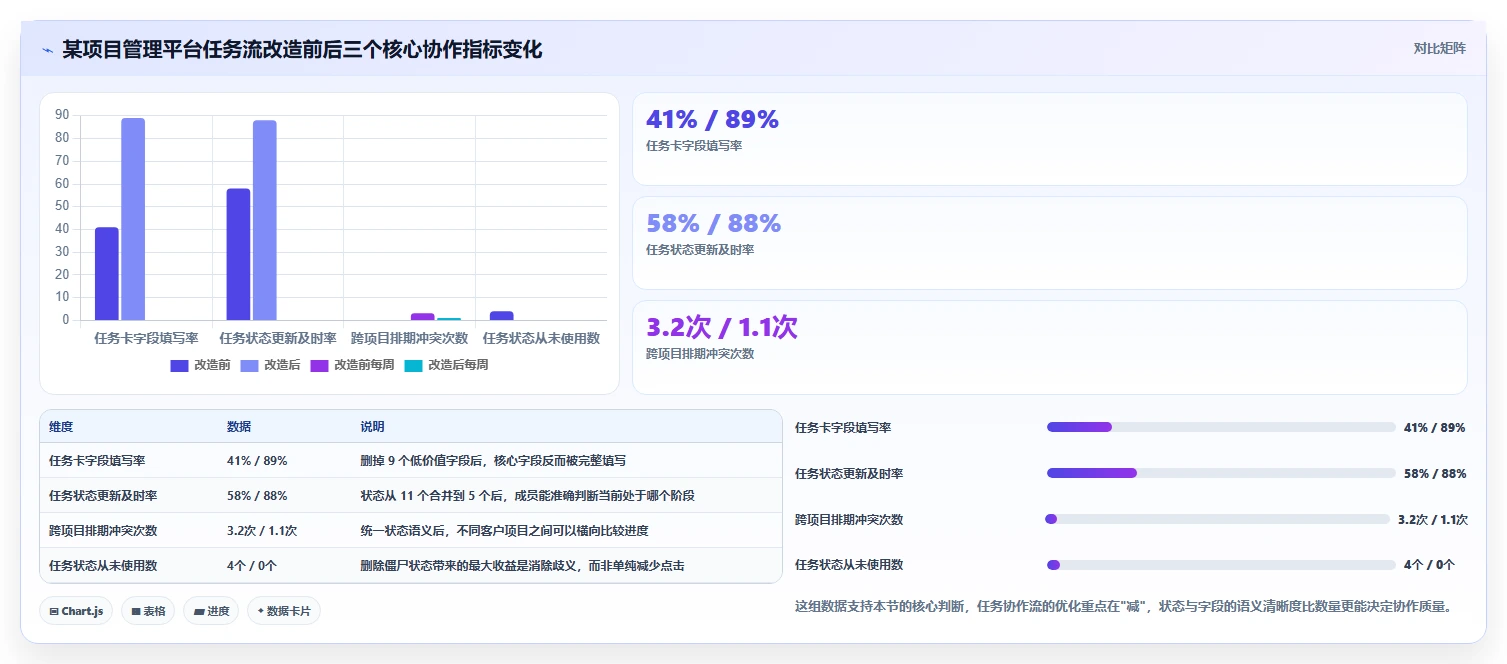Click the description about 状态从 11 个合并到 5 个
Viewport: 1507px width, 664px height.
(527, 496)
